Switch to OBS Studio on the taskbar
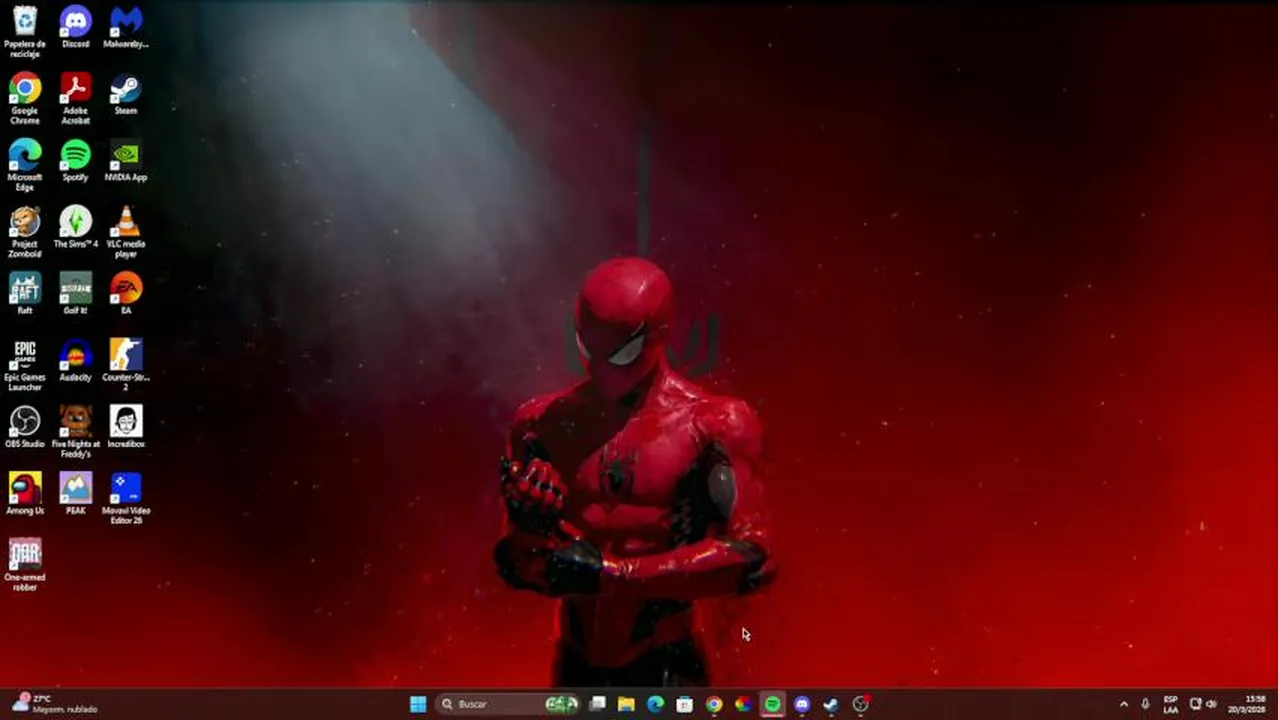1278x720 pixels. pyautogui.click(x=860, y=704)
